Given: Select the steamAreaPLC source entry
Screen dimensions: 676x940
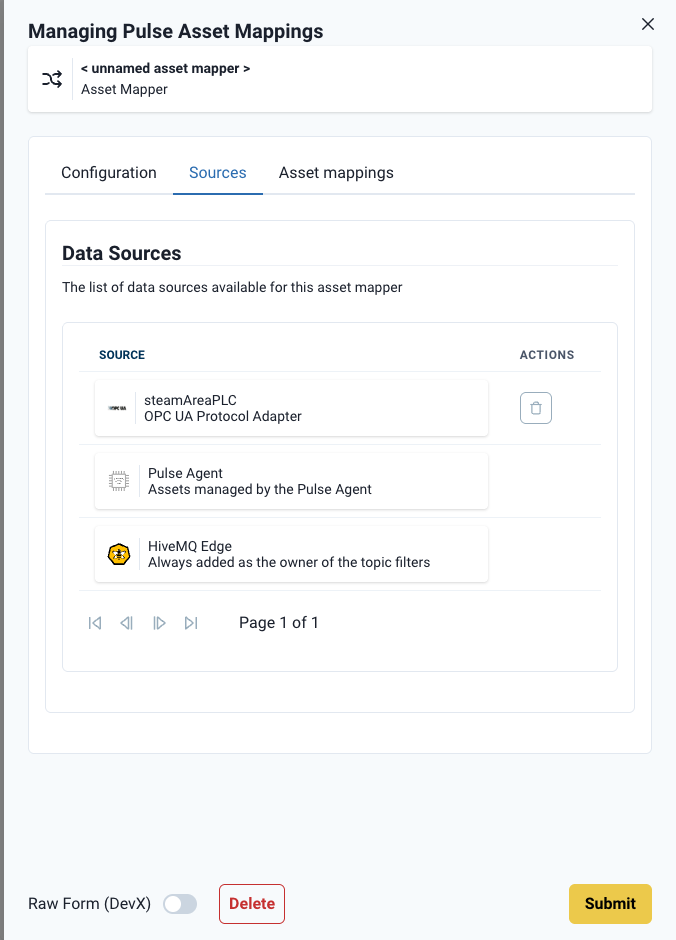Looking at the screenshot, I should point(290,407).
